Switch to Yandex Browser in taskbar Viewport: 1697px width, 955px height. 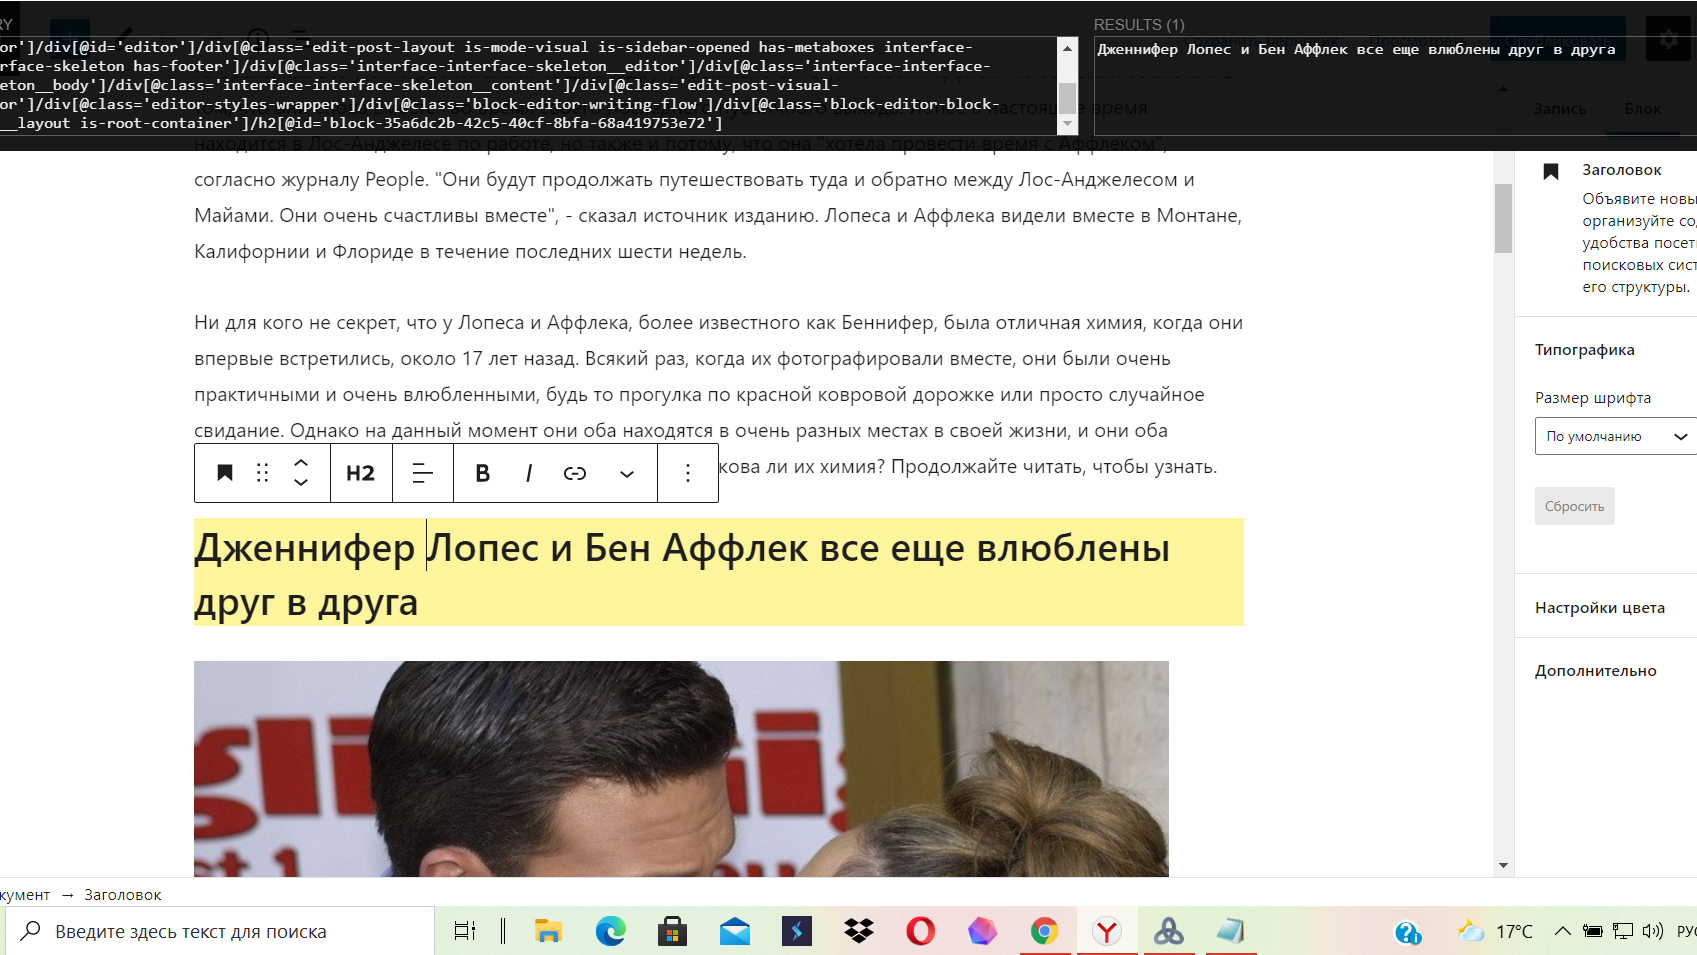coord(1106,931)
